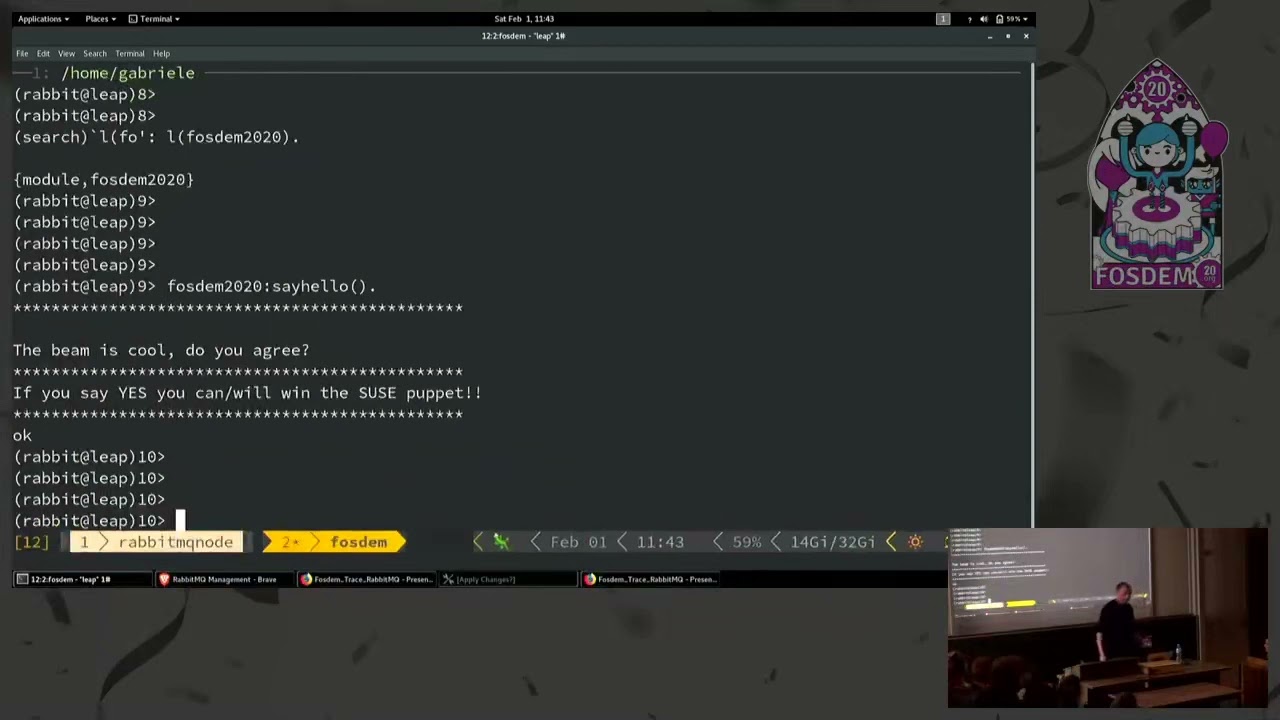Click the {module,fosdem2020} output line

pos(104,180)
